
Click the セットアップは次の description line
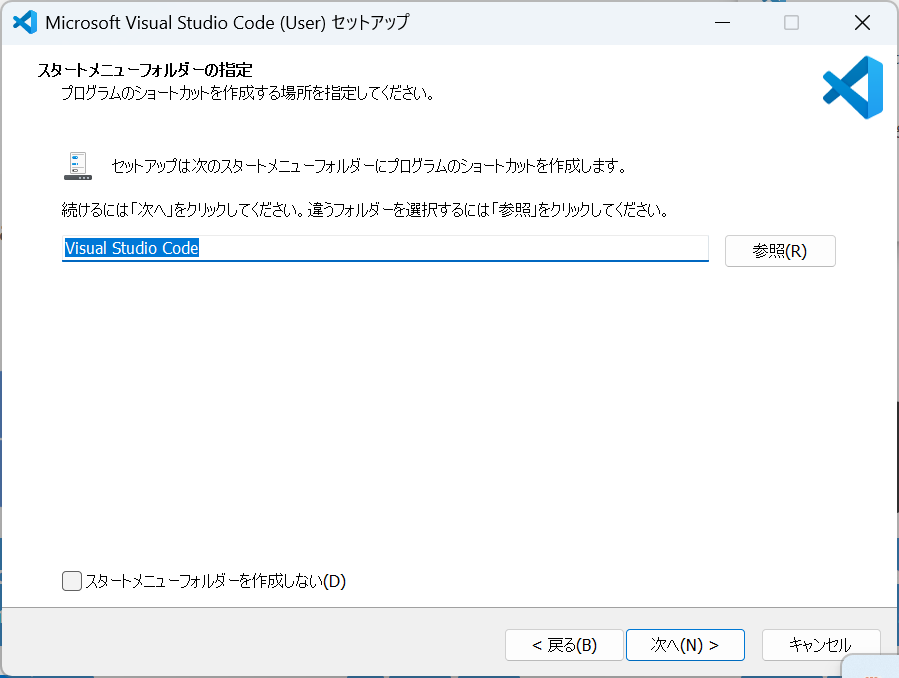(368, 166)
